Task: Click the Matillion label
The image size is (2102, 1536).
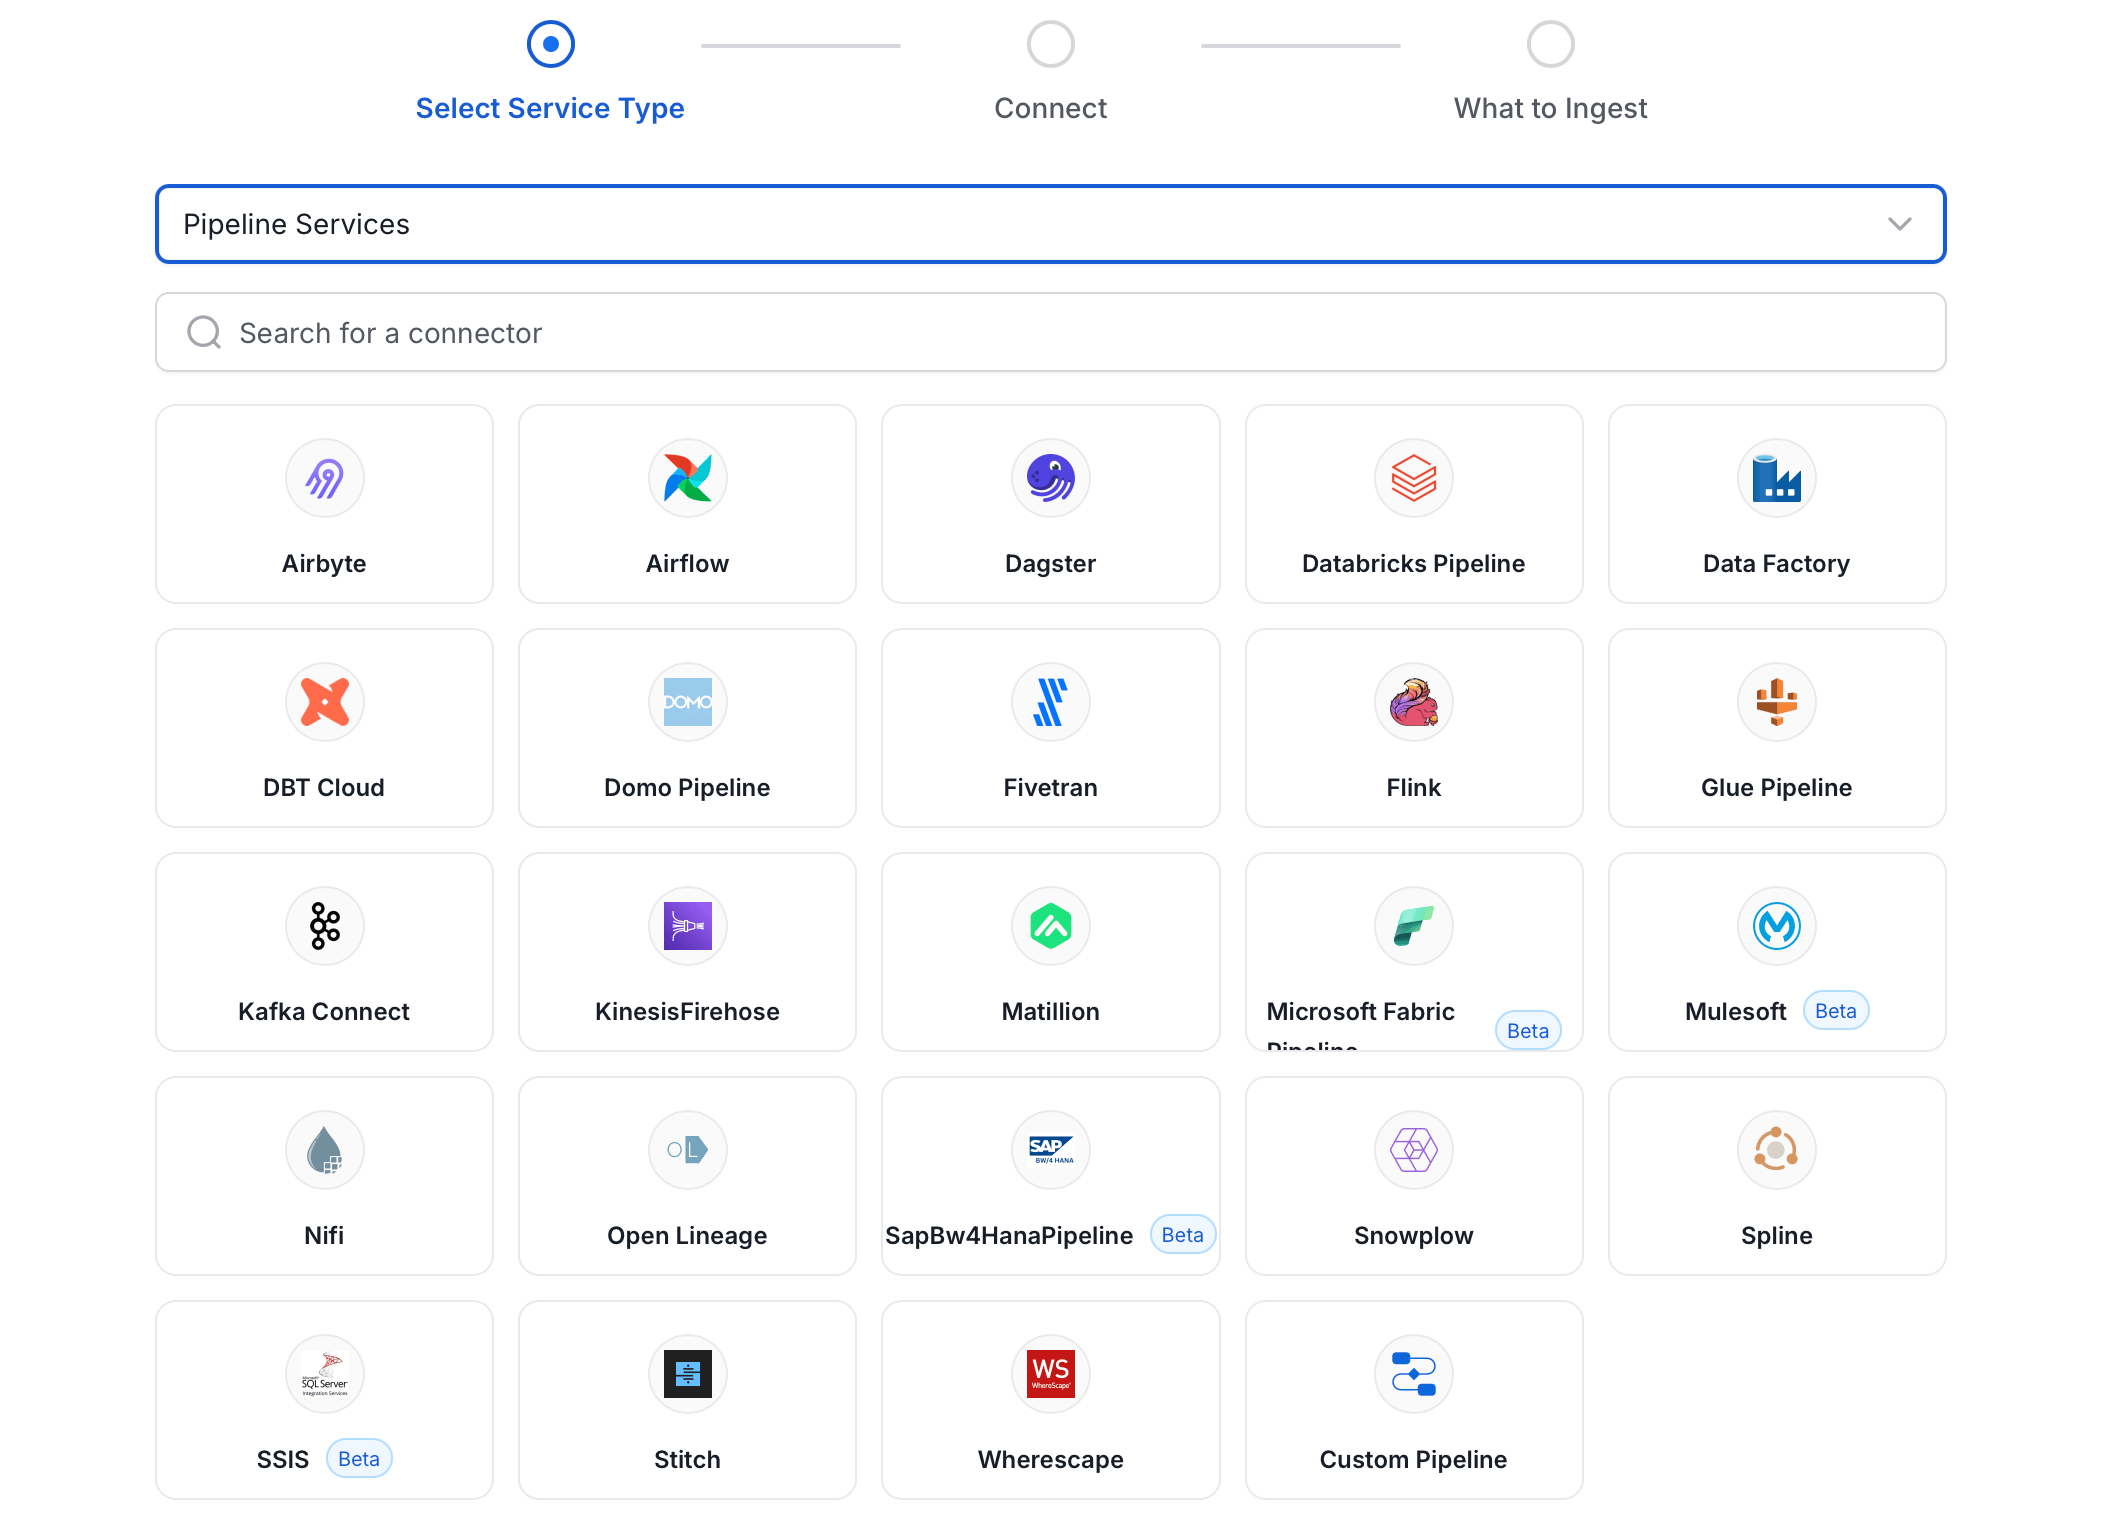Action: (x=1050, y=1012)
